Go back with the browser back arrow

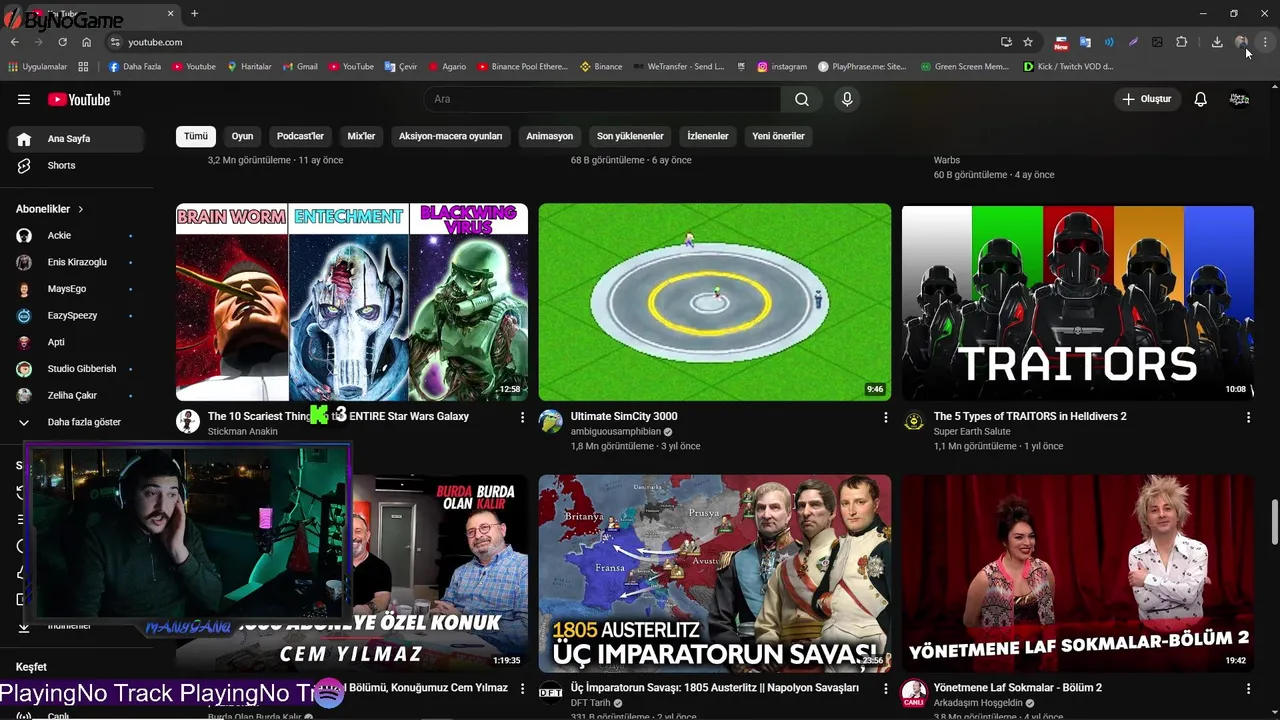pos(14,42)
